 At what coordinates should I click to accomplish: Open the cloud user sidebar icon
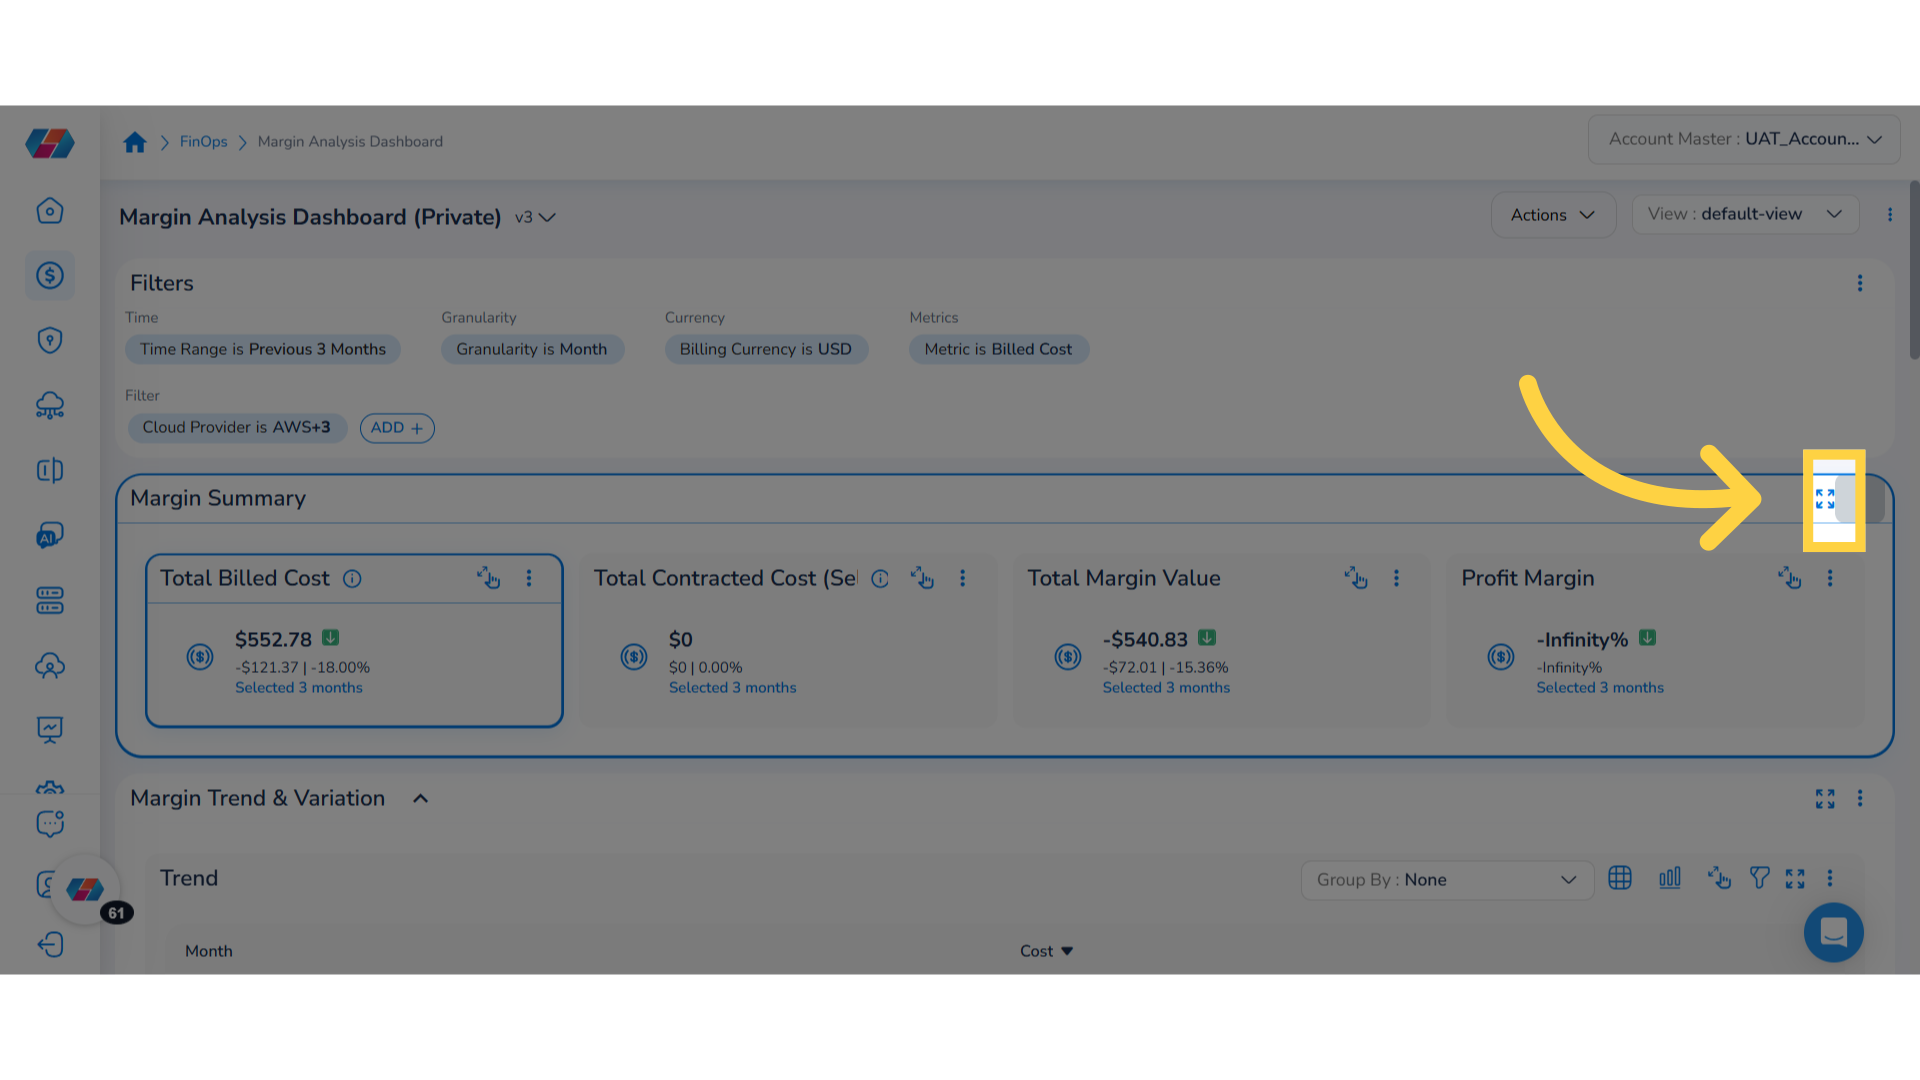tap(50, 666)
